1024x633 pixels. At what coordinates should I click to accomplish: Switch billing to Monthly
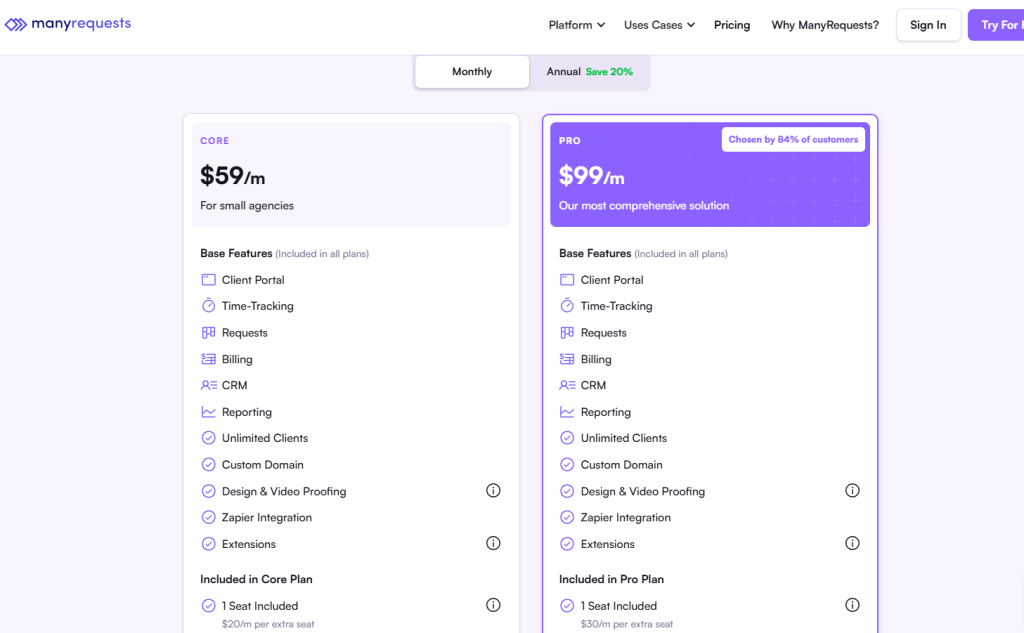tap(472, 72)
